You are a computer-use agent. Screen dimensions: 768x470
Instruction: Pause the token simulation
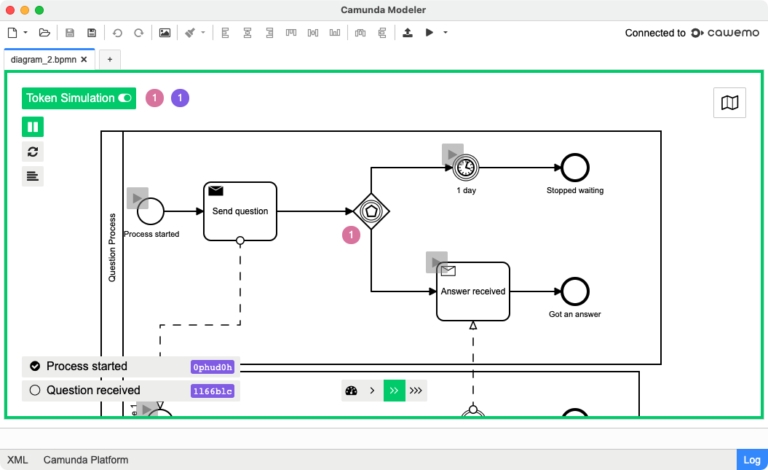point(33,127)
